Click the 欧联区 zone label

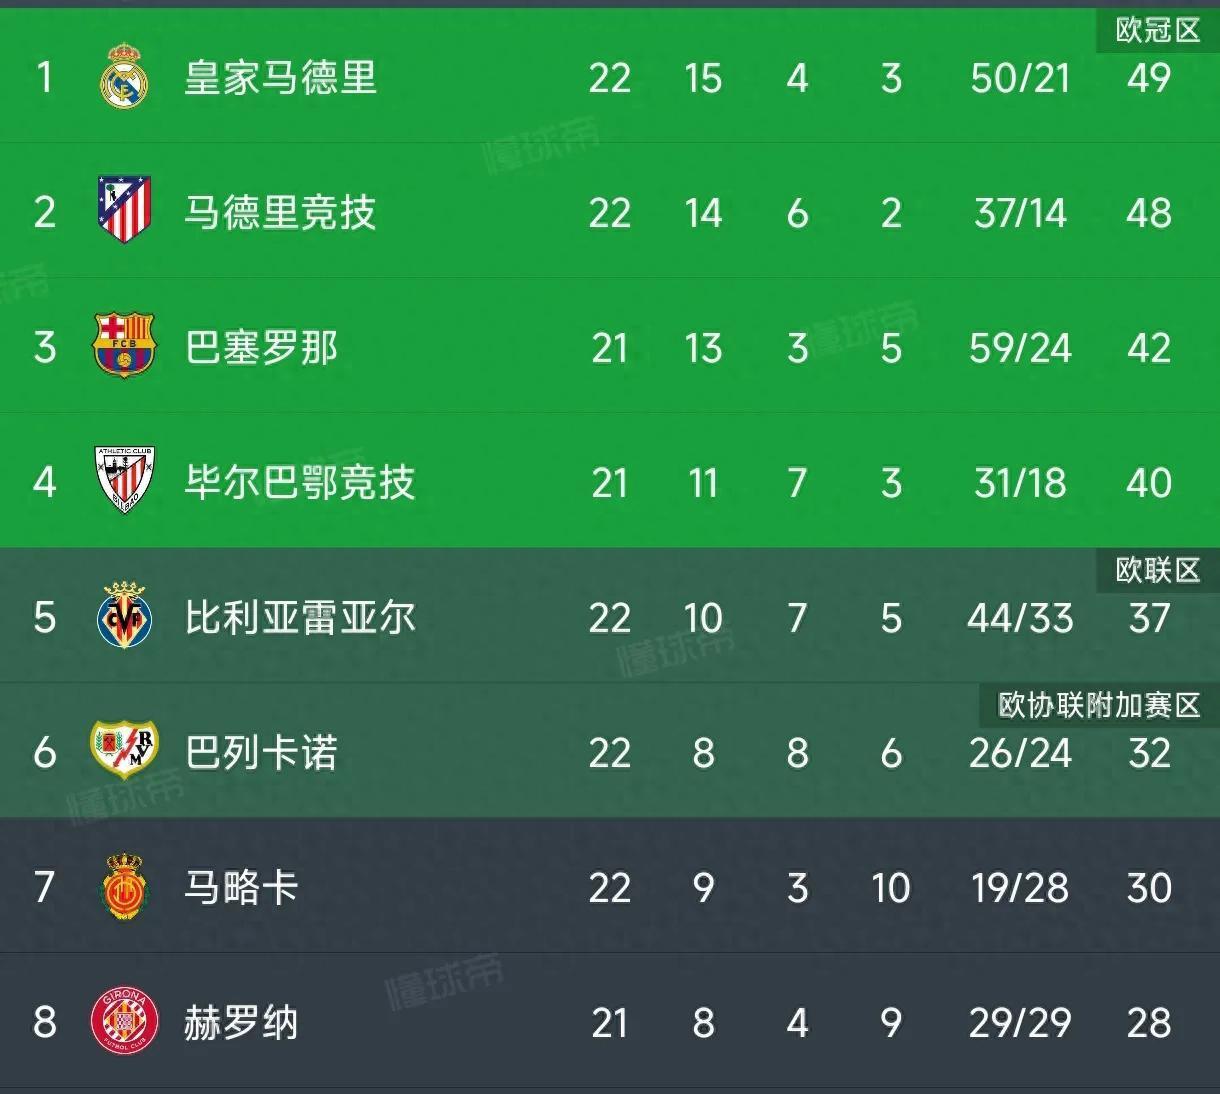[1158, 570]
